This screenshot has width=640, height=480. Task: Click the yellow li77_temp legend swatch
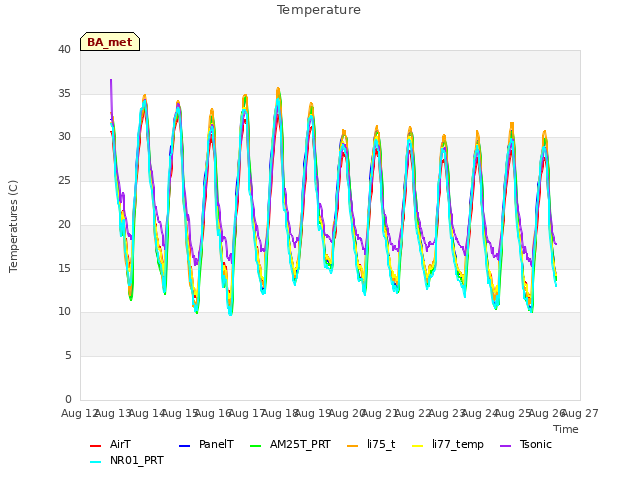click(x=418, y=446)
